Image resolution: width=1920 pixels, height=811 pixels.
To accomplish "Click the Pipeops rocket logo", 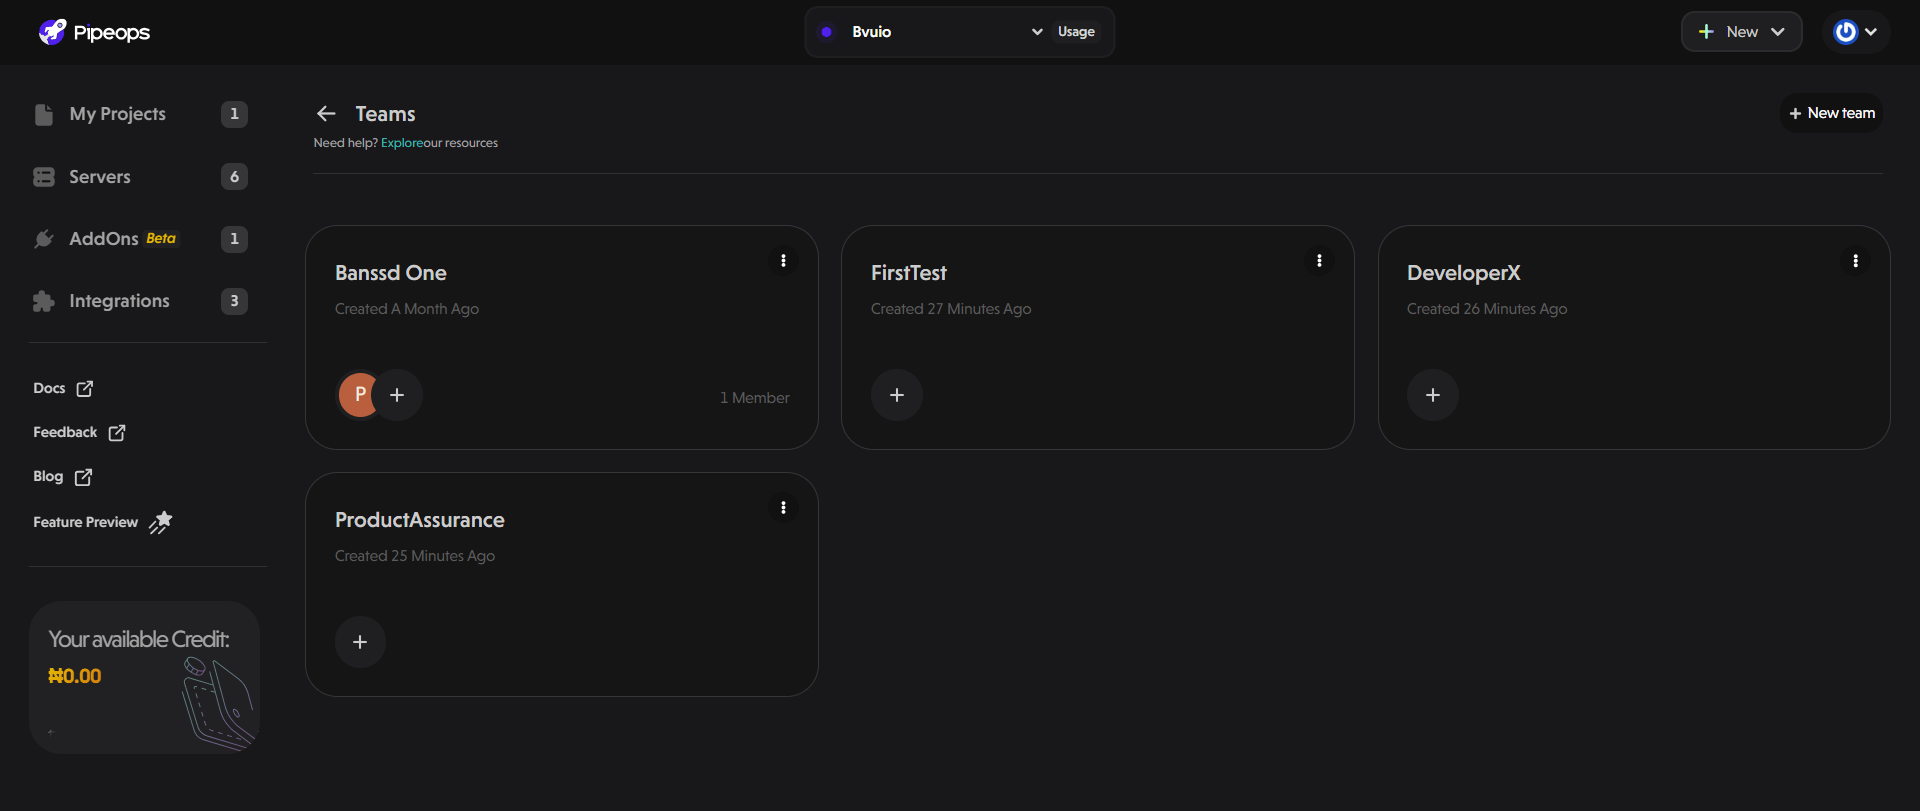I will click(x=52, y=32).
